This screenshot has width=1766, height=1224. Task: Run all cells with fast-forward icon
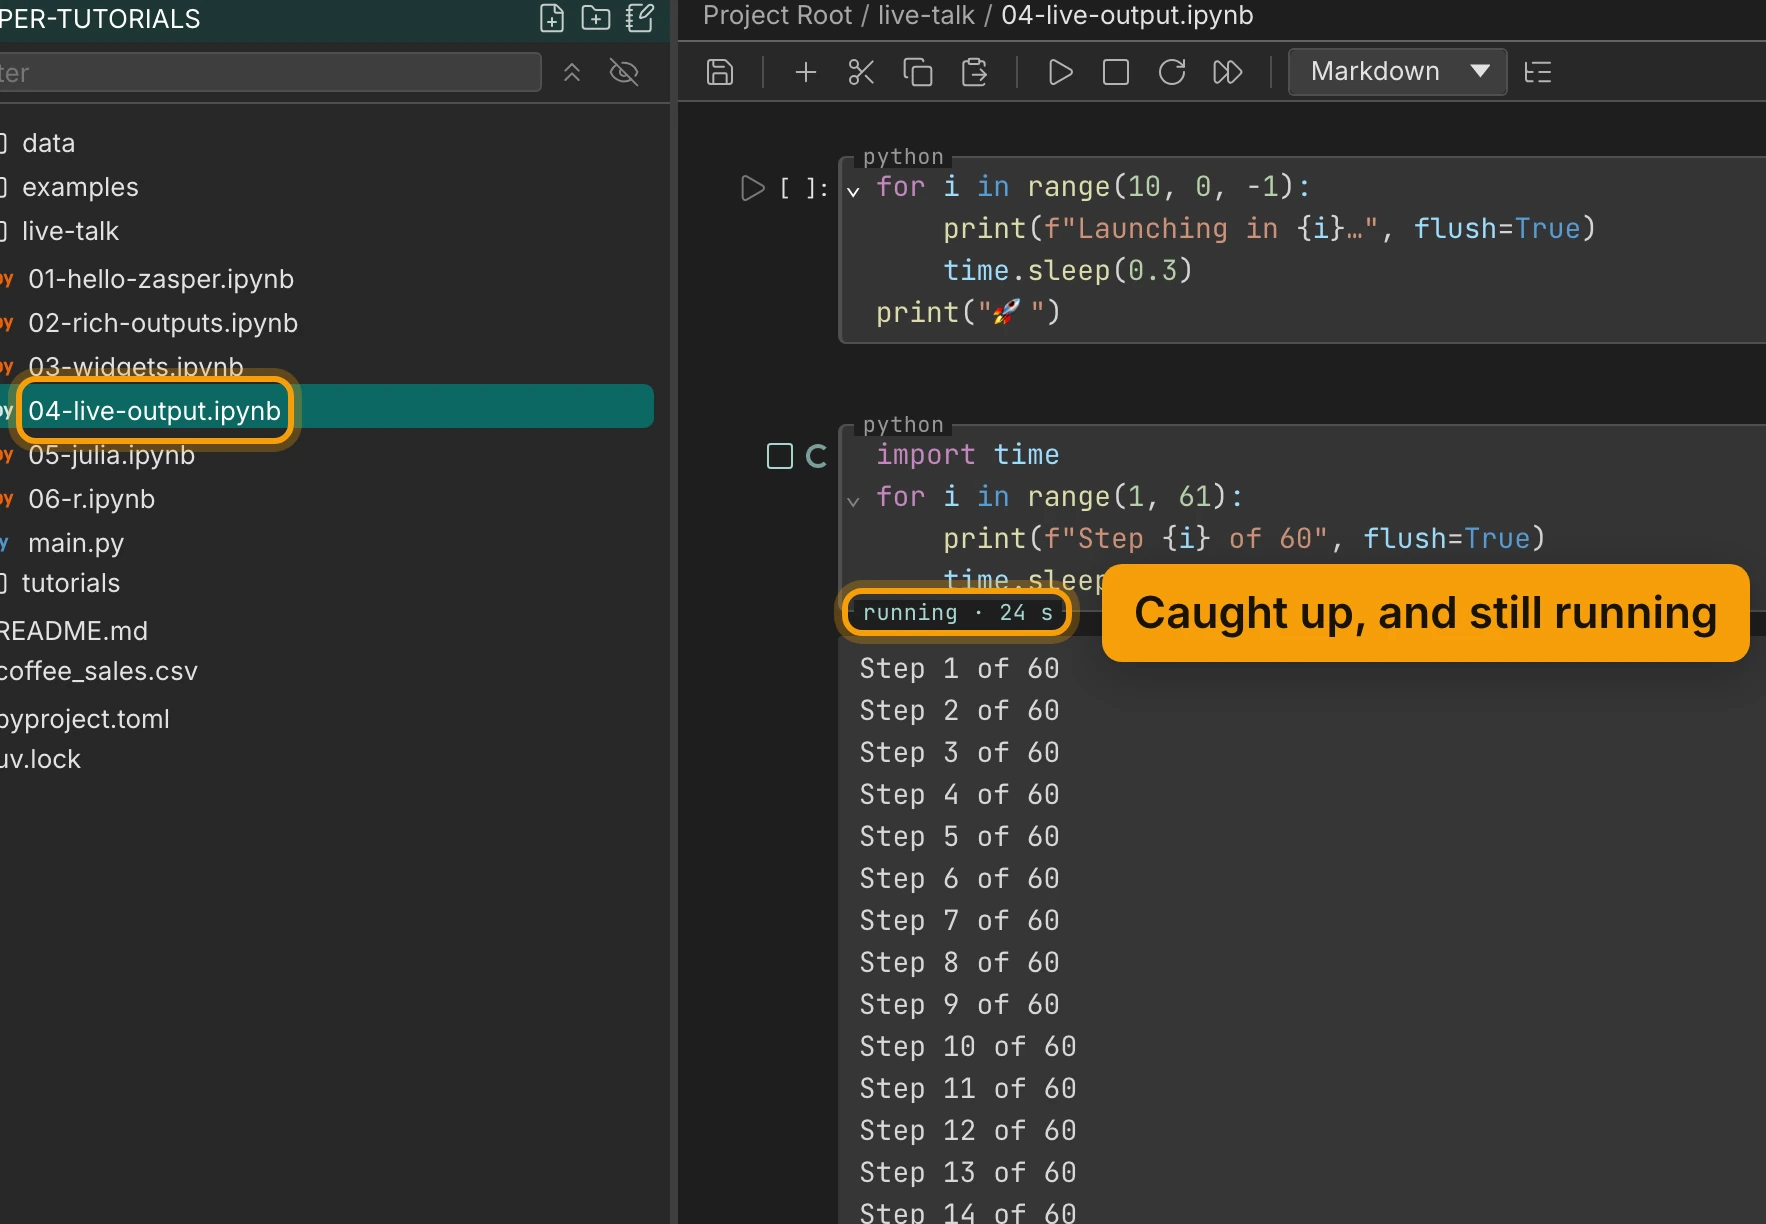[1228, 72]
